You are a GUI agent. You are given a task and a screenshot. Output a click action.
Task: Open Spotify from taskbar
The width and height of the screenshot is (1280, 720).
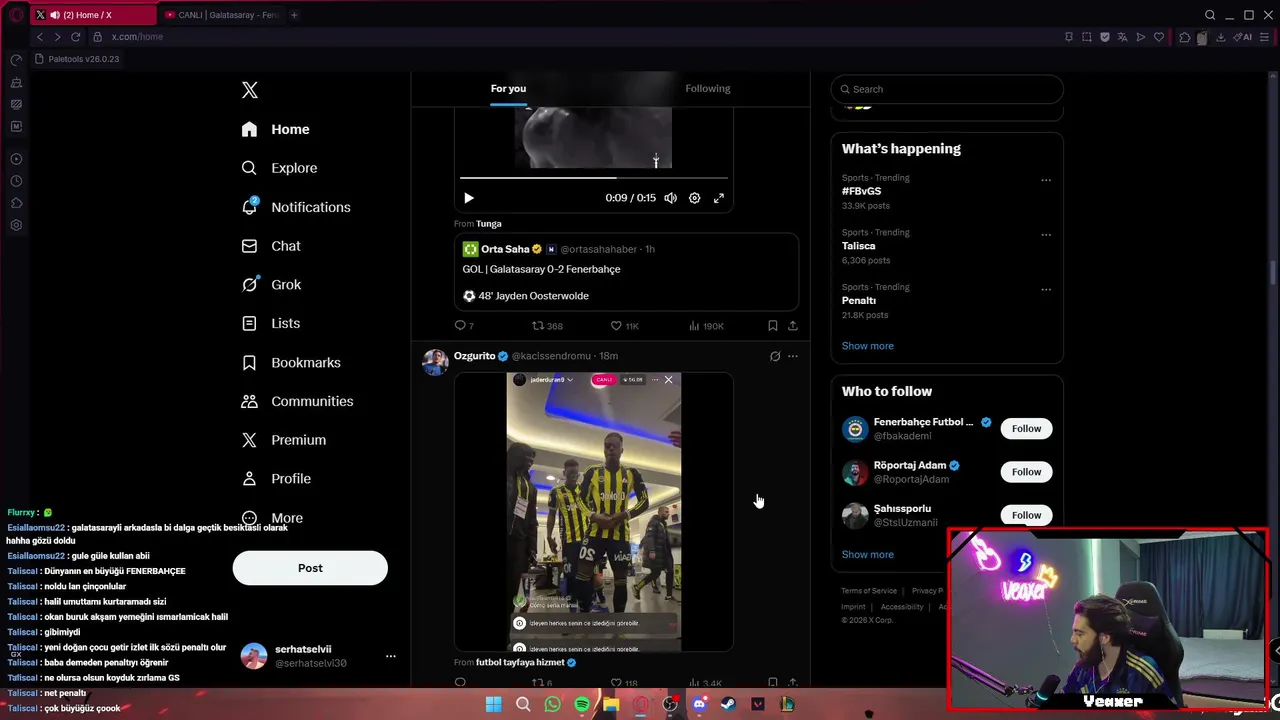click(x=582, y=705)
